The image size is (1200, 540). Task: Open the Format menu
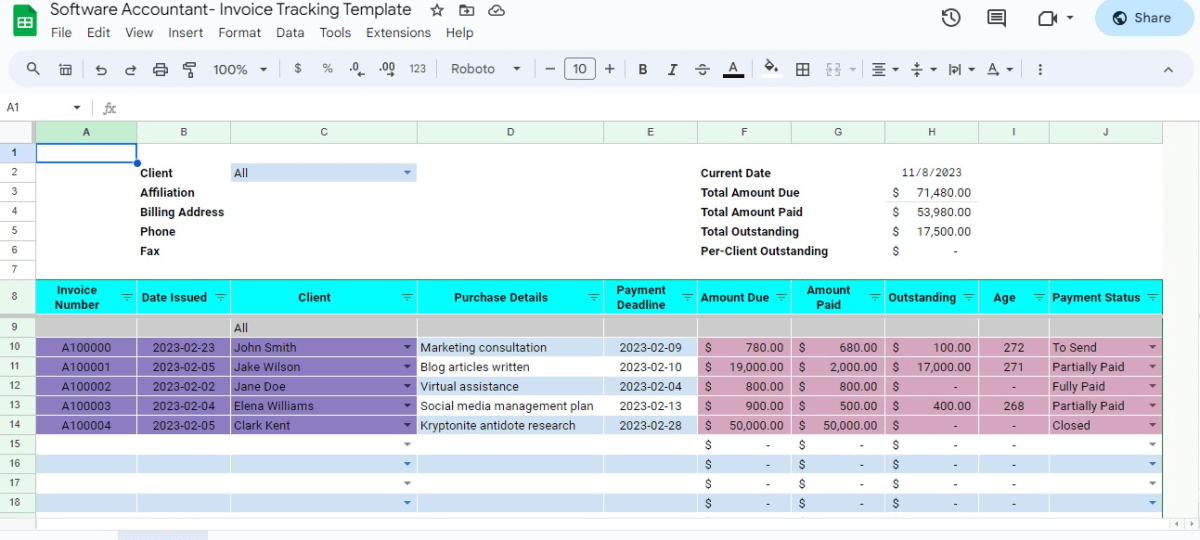pos(239,32)
